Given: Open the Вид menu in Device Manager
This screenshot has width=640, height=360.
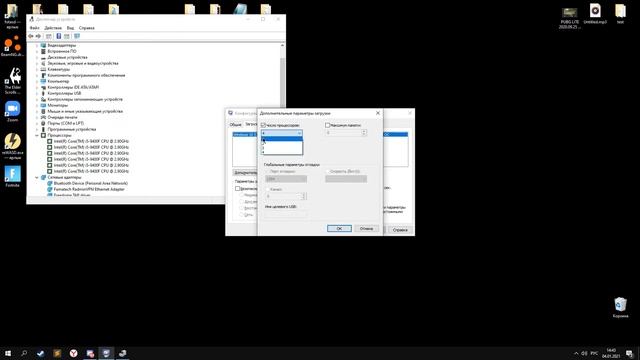Looking at the screenshot, I should 70,28.
